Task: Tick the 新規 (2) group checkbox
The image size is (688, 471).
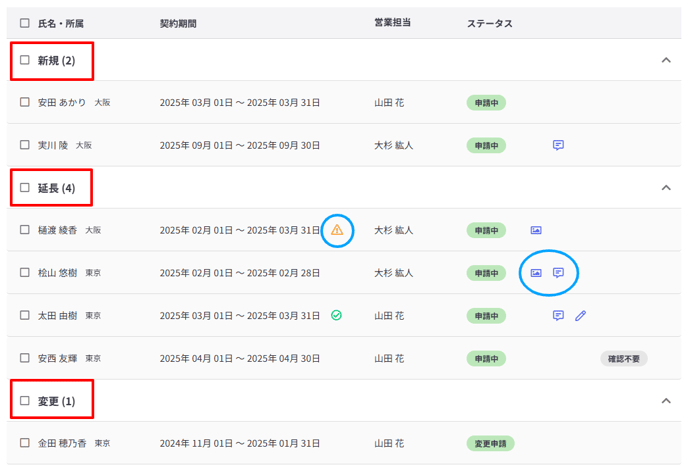Action: click(25, 60)
